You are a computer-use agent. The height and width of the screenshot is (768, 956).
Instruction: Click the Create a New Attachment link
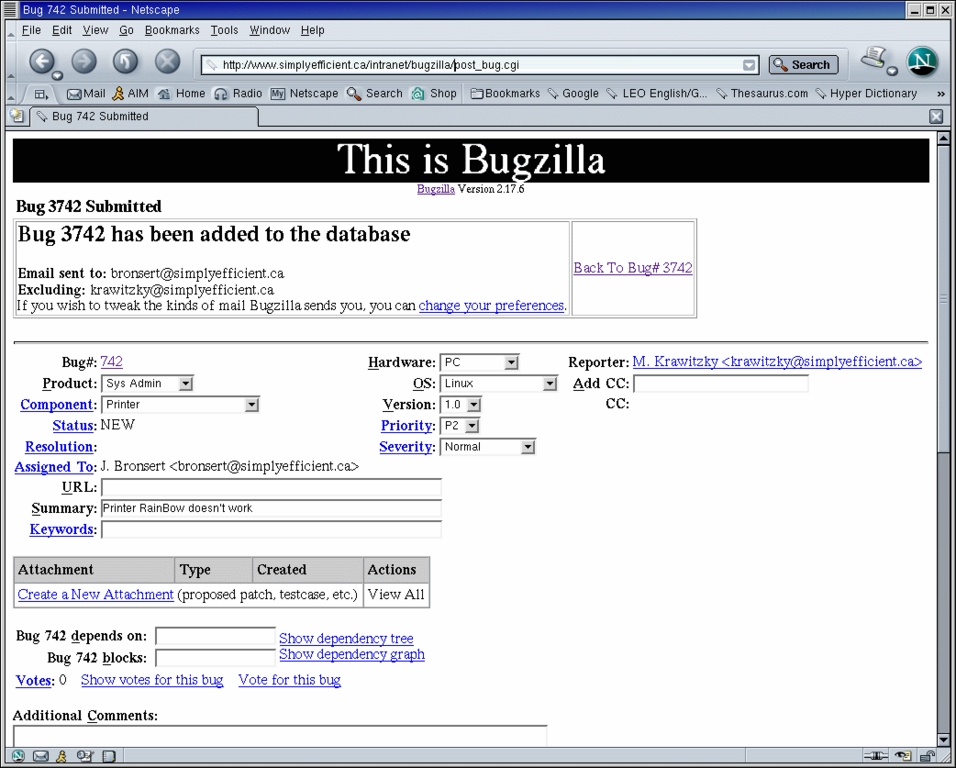click(95, 595)
